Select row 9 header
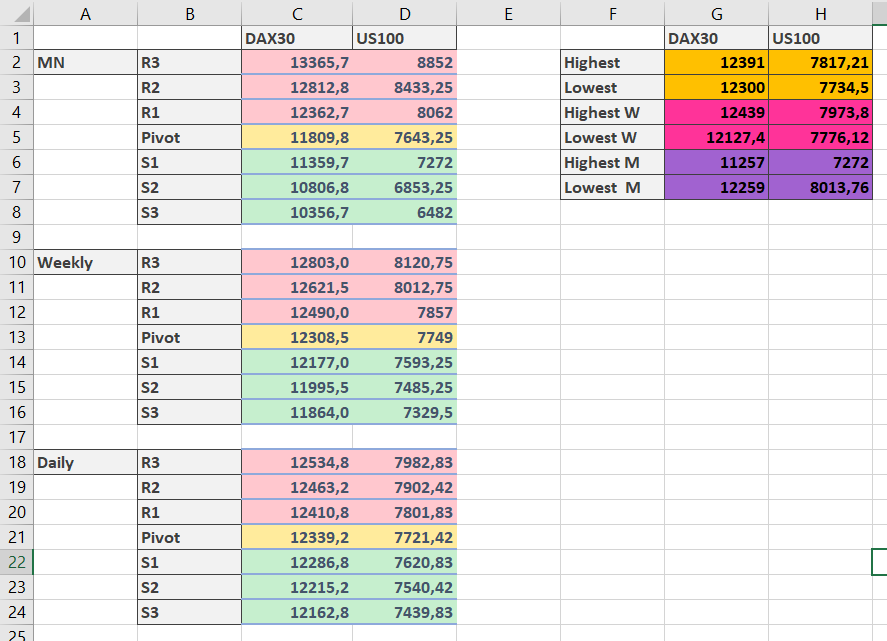The height and width of the screenshot is (641, 887). pyautogui.click(x=16, y=237)
